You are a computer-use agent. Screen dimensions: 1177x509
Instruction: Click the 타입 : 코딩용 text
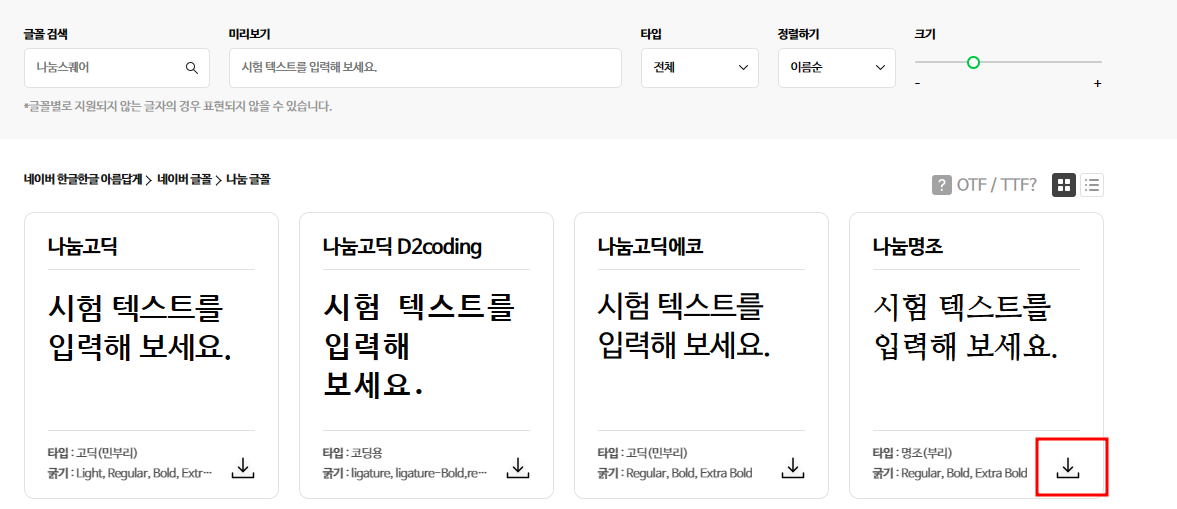[x=352, y=453]
